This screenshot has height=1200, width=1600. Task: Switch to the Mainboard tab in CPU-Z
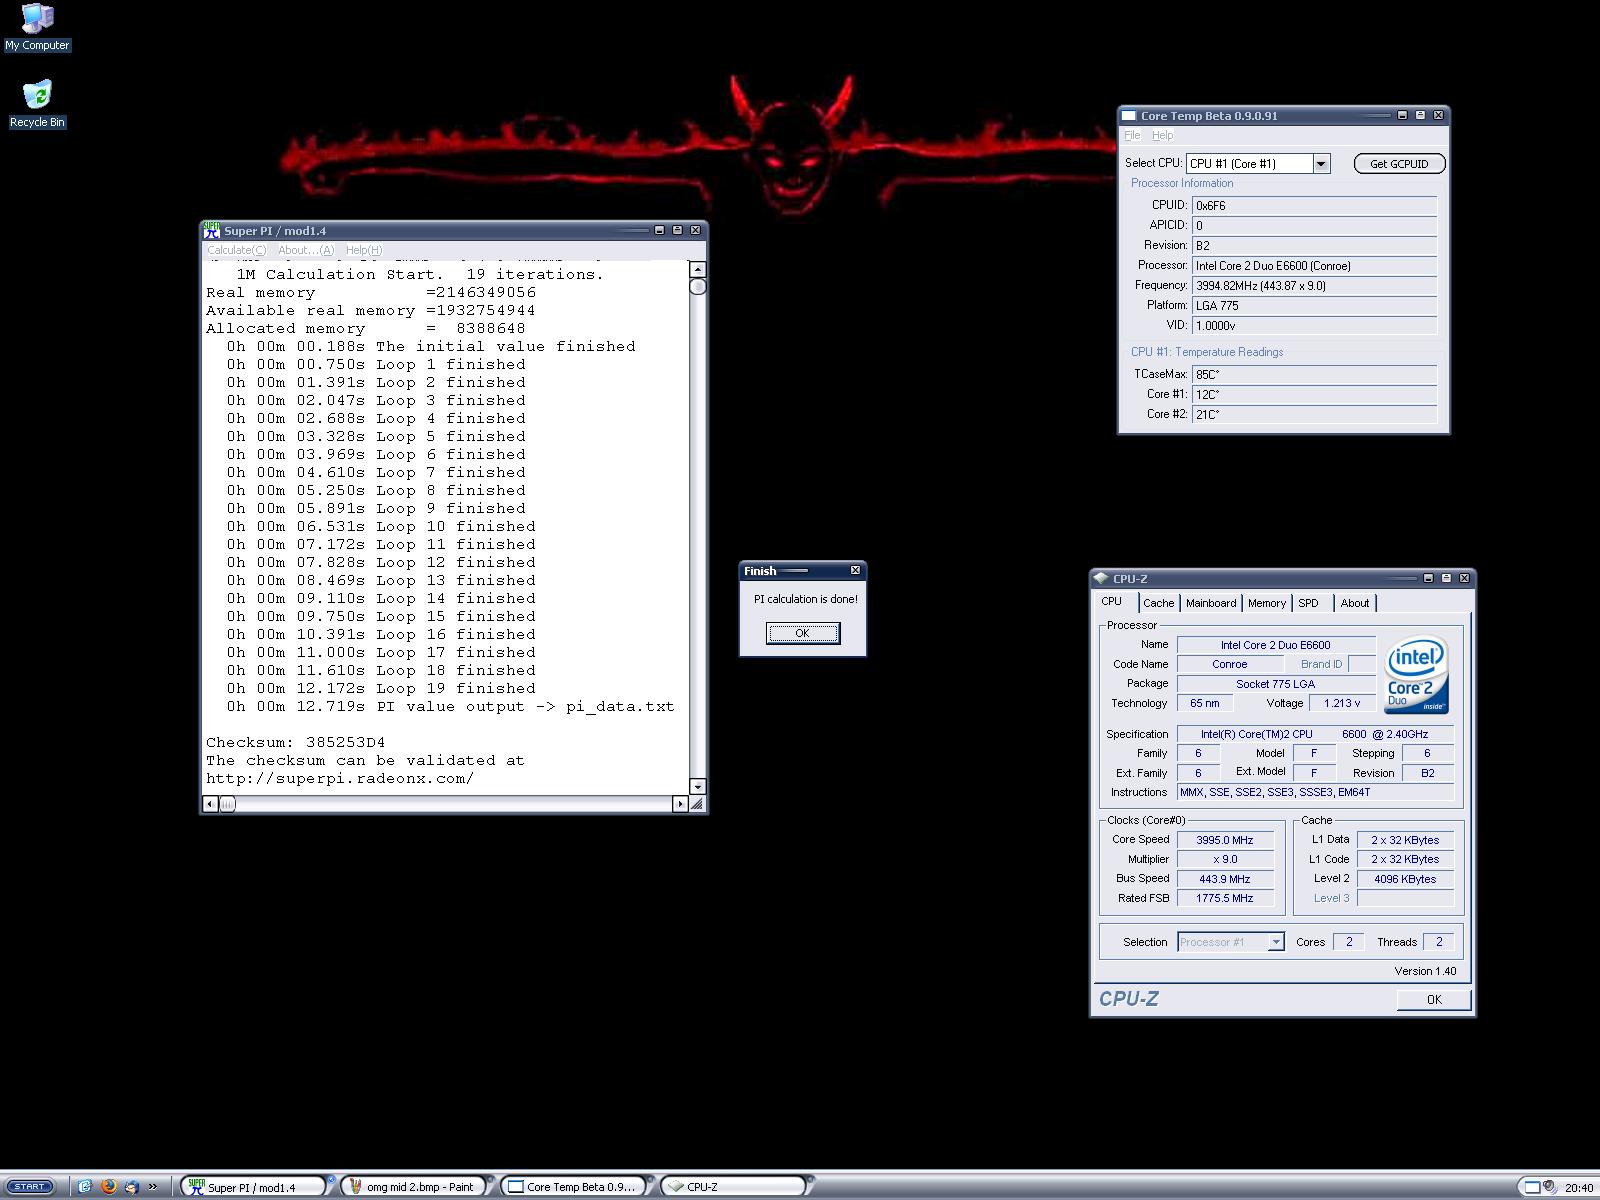click(x=1211, y=603)
